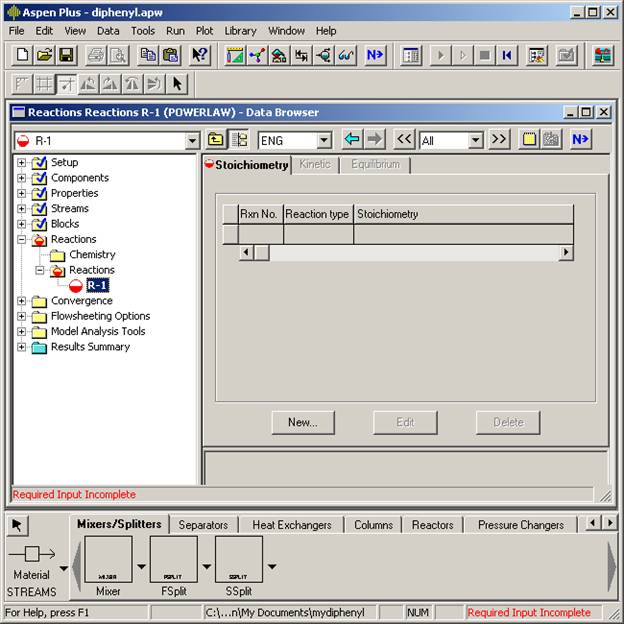The image size is (624, 624).
Task: Open the R-1 object selector dropdown
Action: point(192,141)
